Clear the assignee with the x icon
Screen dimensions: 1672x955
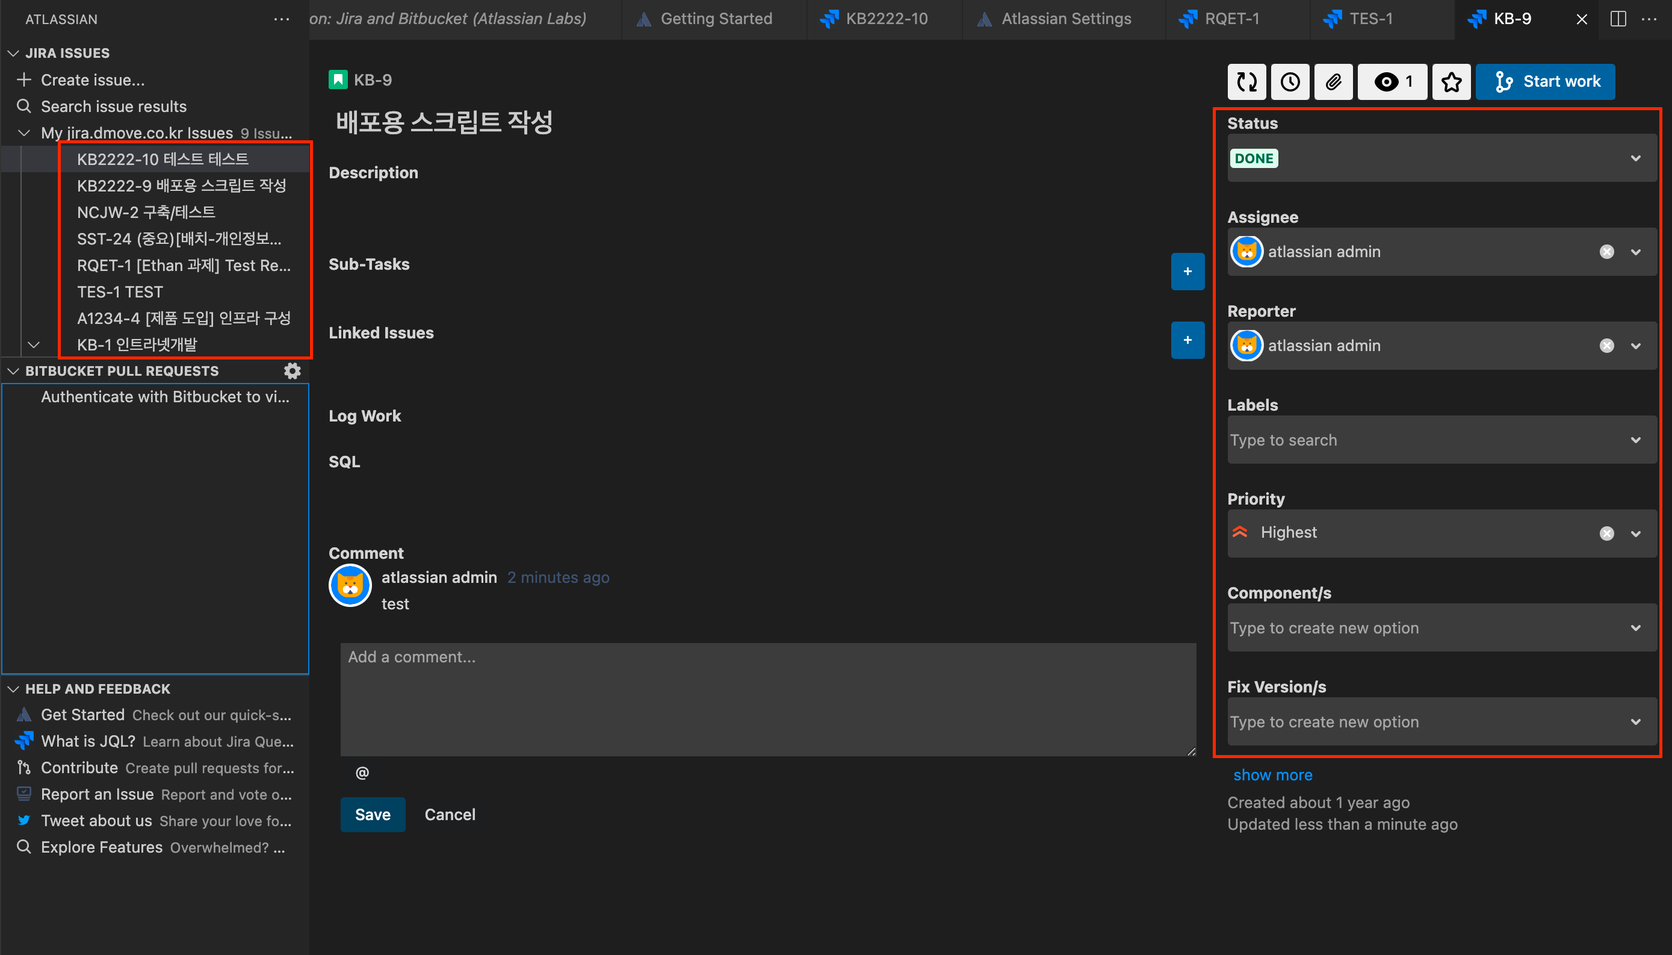pos(1606,252)
